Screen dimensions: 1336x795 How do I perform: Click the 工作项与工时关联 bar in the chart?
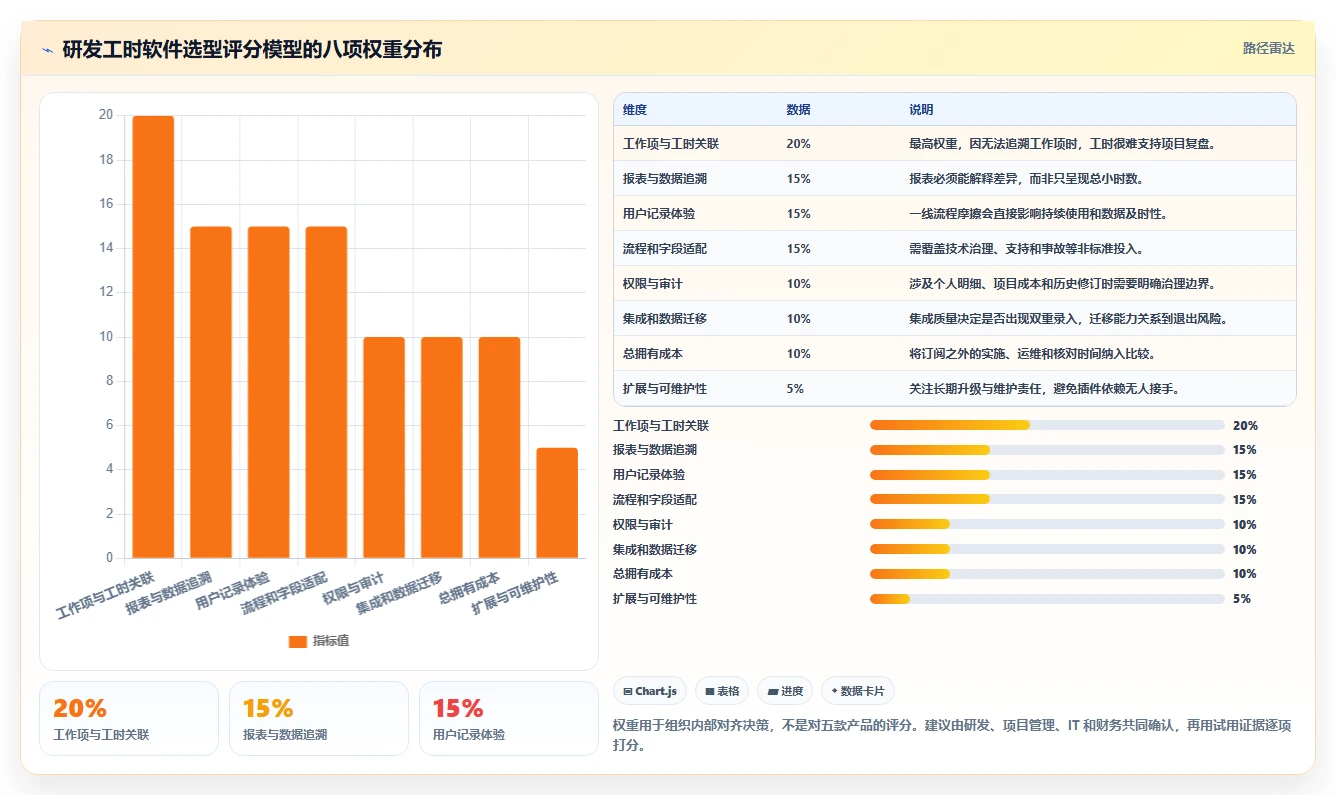pos(153,337)
